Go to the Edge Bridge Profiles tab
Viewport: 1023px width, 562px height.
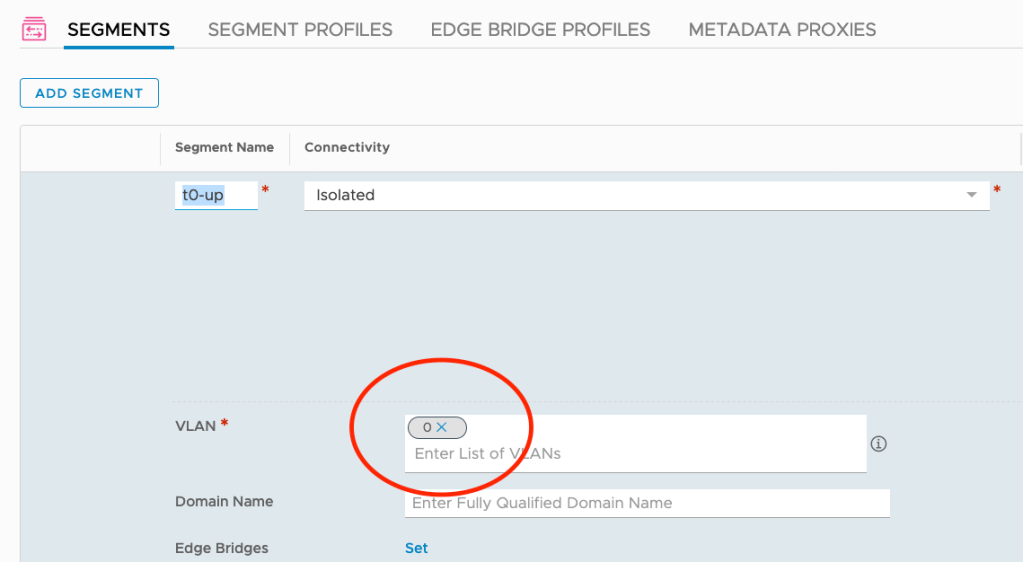click(540, 30)
